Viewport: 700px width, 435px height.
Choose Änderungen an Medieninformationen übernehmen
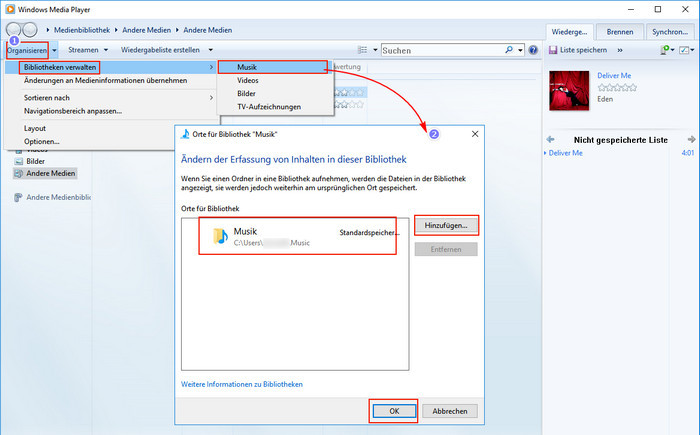pyautogui.click(x=105, y=80)
